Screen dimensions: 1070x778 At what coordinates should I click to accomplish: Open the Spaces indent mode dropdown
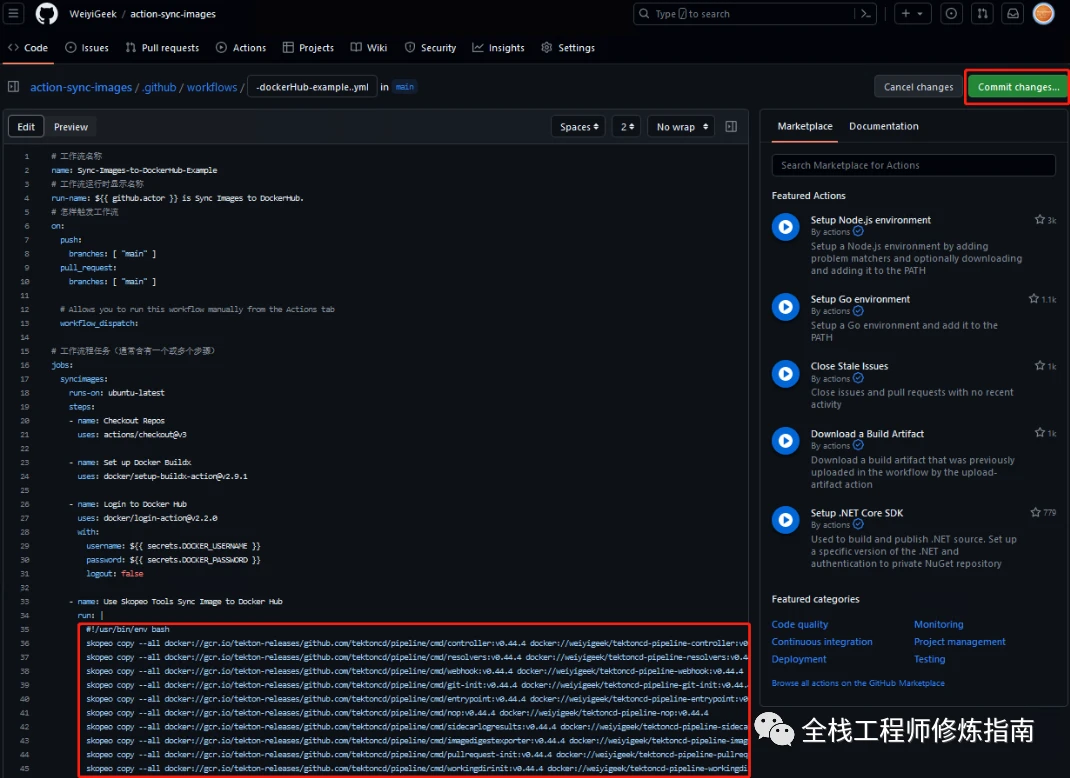579,126
